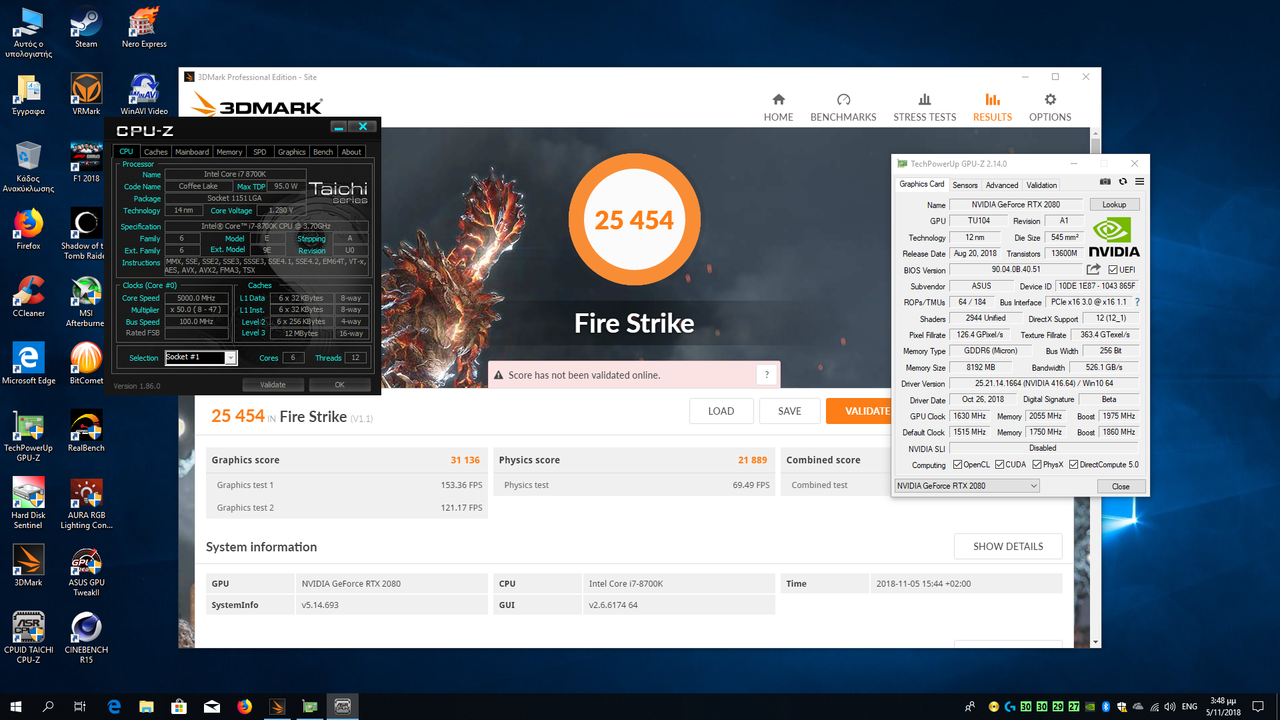Click the SHOW DETAILS button
The image size is (1280, 720).
click(x=1008, y=546)
